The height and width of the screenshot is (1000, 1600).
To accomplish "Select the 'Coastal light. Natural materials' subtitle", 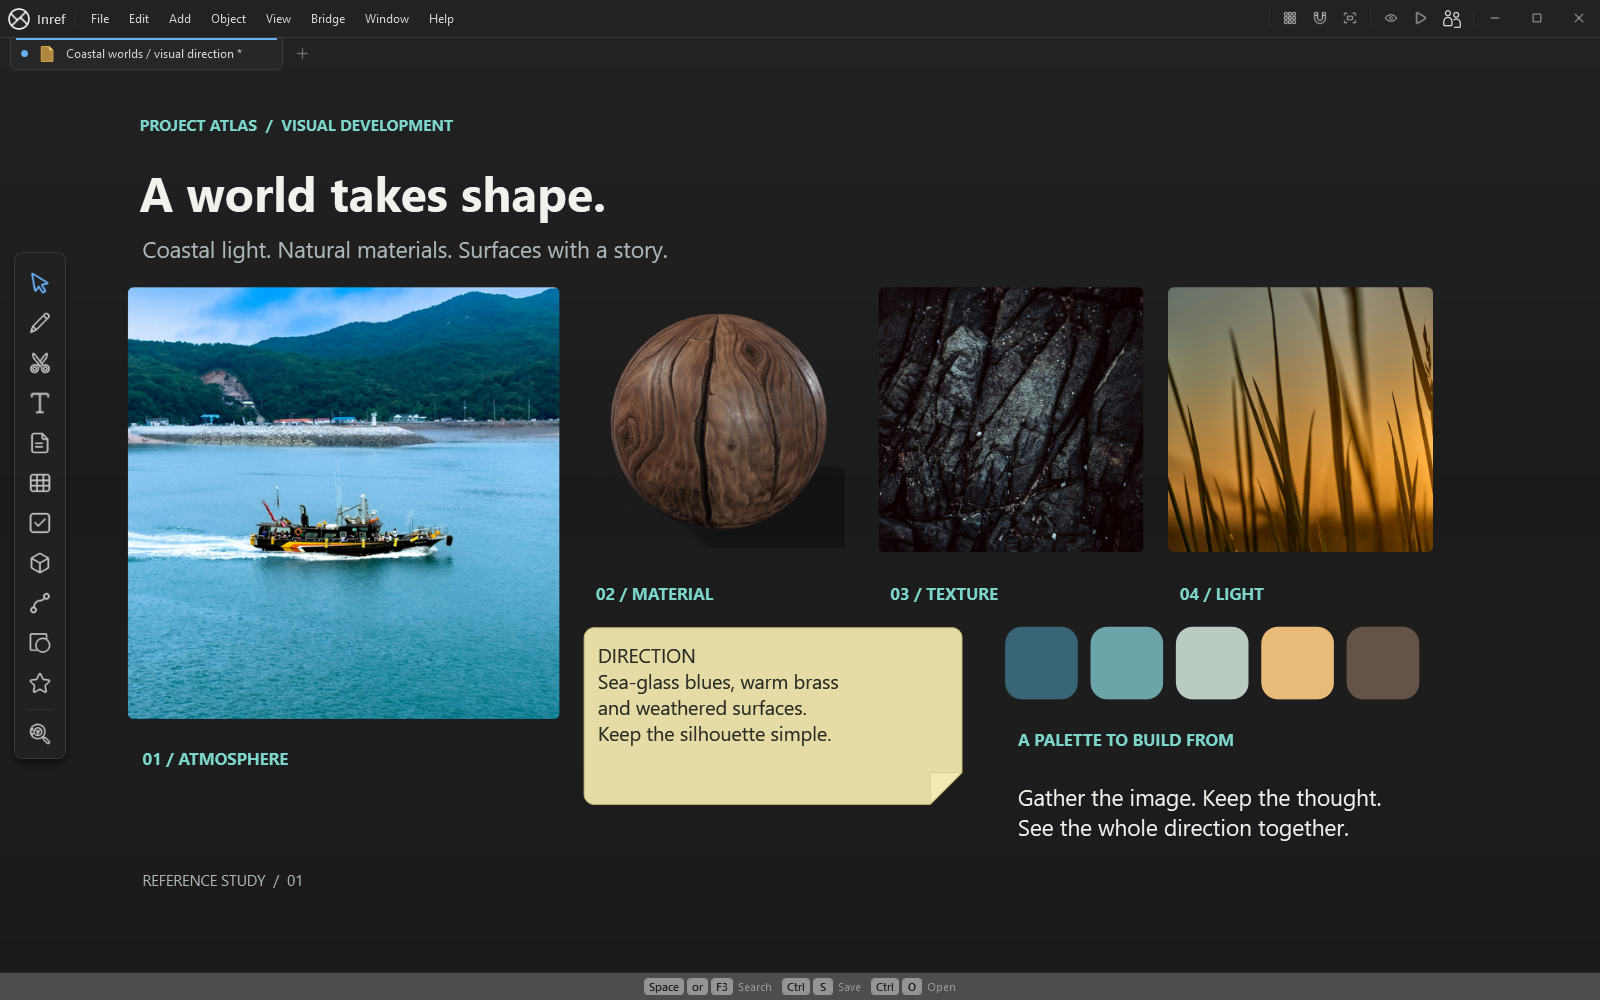I will pyautogui.click(x=405, y=251).
